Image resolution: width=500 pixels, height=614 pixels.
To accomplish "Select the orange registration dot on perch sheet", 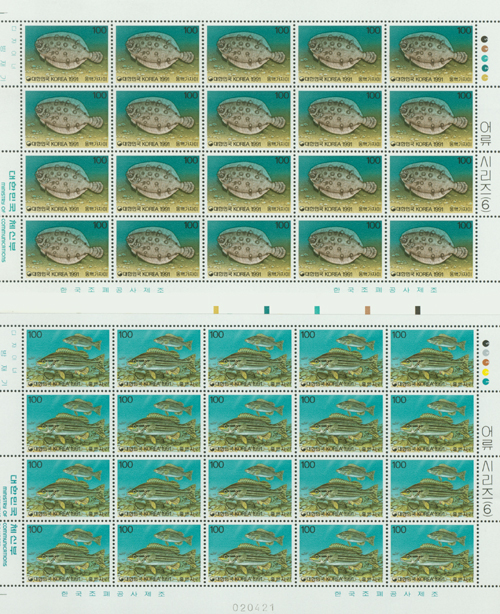I will pos(486,362).
